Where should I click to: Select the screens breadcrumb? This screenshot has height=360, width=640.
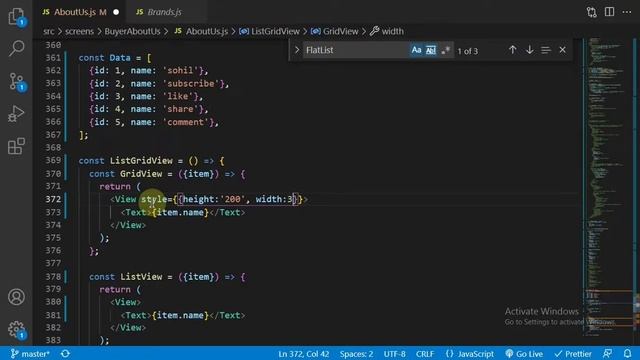79,31
